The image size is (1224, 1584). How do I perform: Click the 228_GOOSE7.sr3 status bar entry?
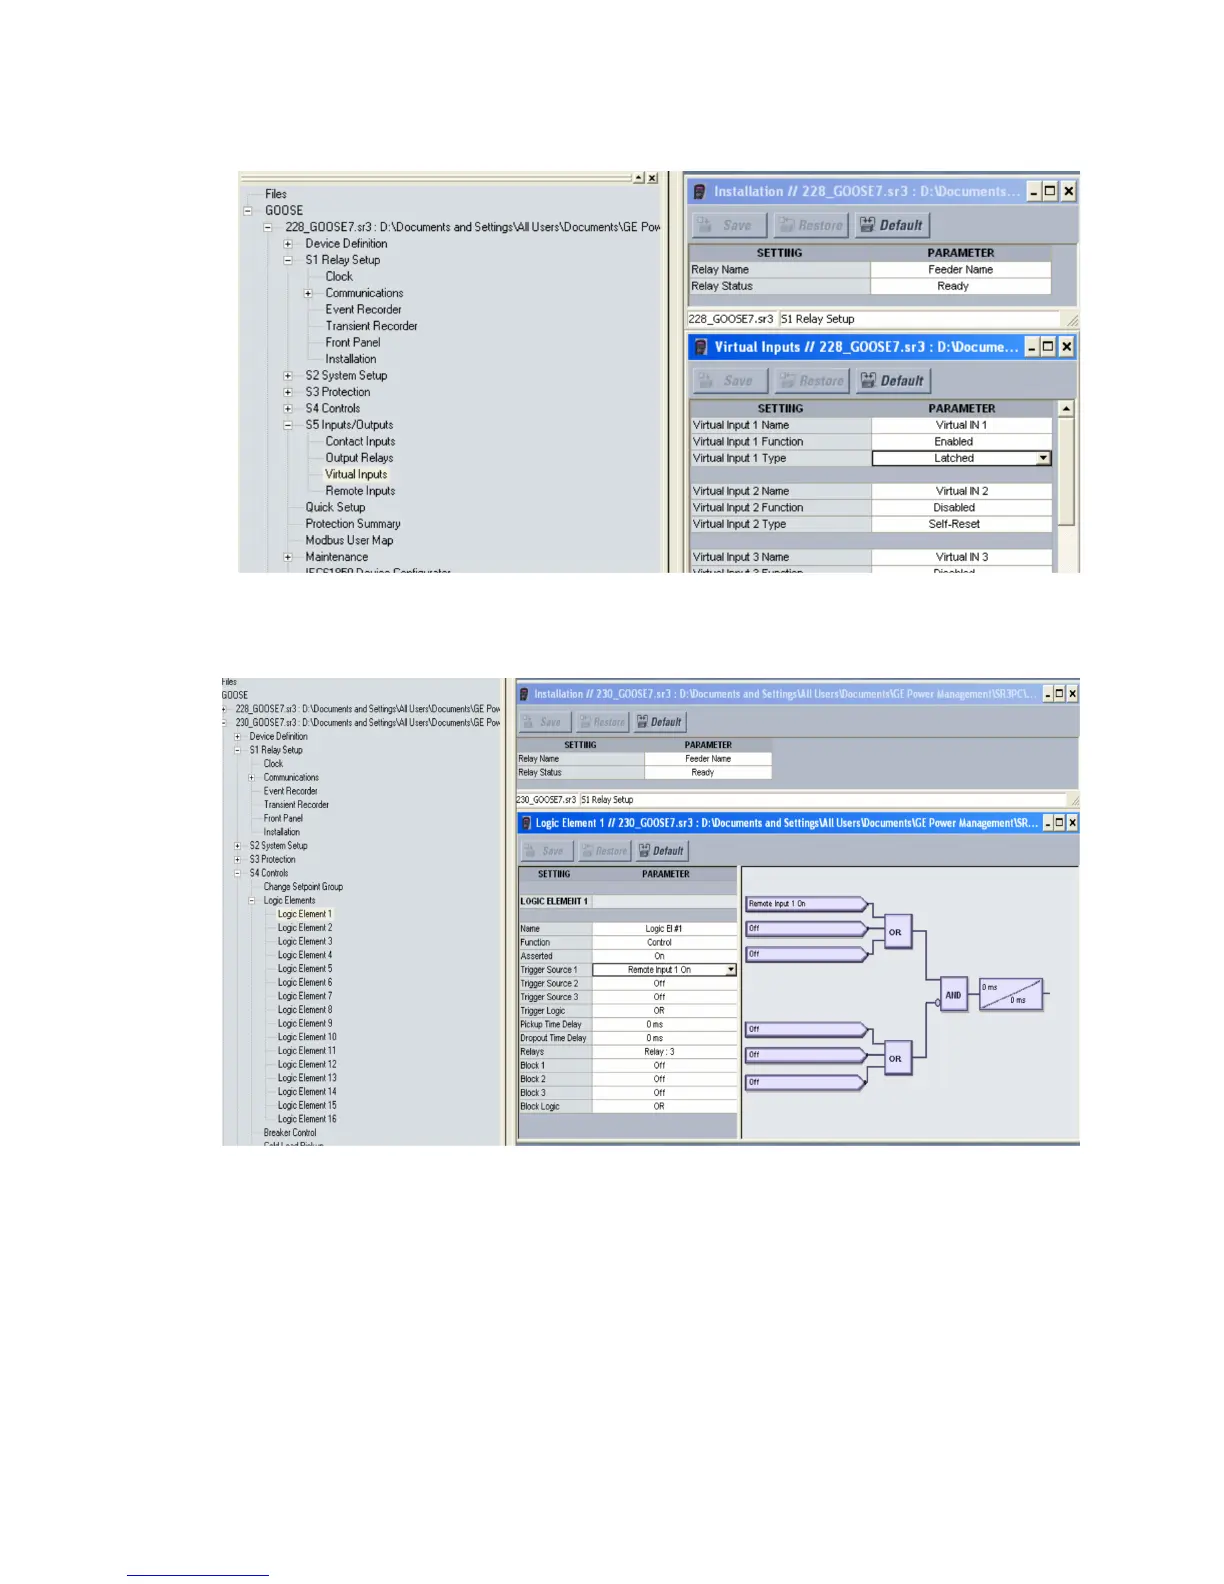731,319
